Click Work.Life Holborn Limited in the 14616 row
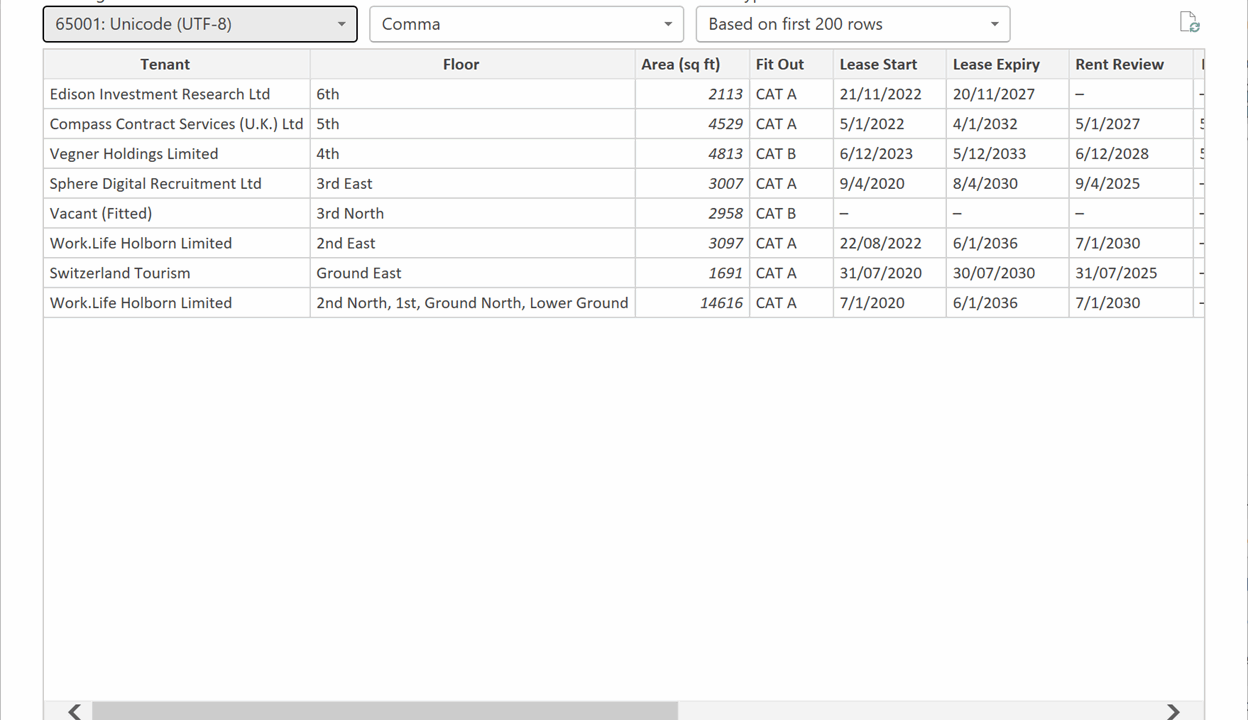This screenshot has height=720, width=1248. coord(177,303)
